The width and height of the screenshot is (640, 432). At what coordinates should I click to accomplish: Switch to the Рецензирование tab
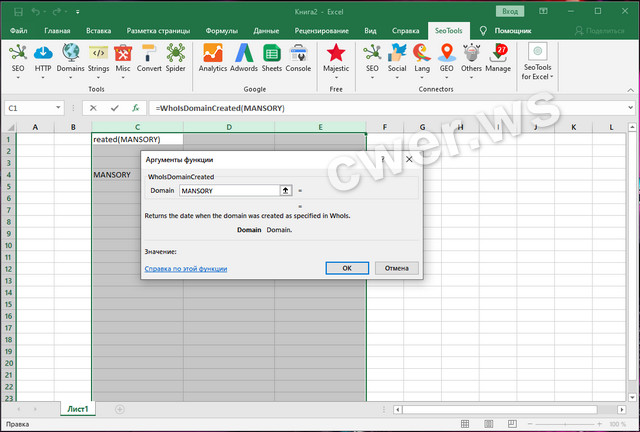click(x=322, y=31)
